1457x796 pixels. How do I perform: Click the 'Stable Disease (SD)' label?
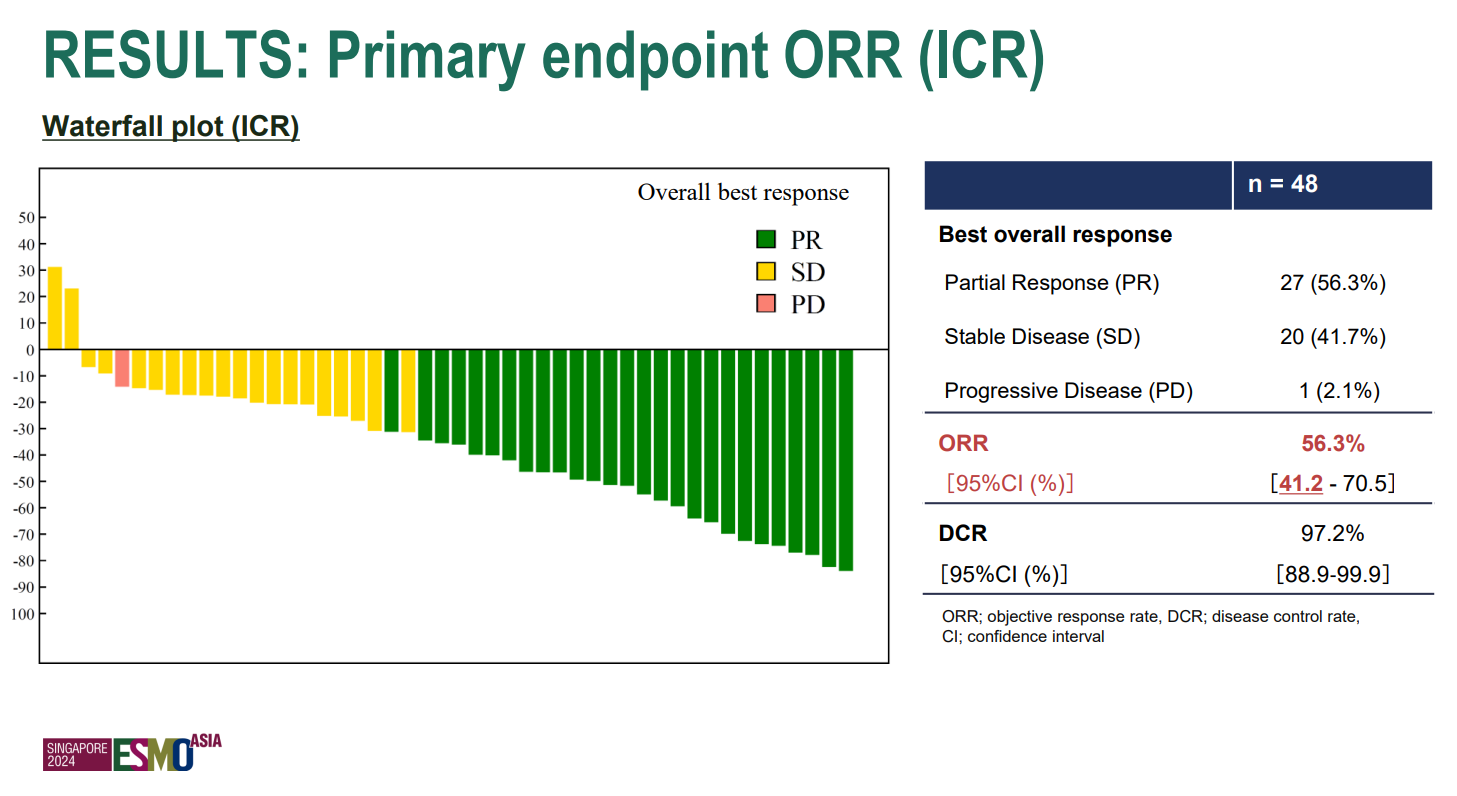[1042, 337]
